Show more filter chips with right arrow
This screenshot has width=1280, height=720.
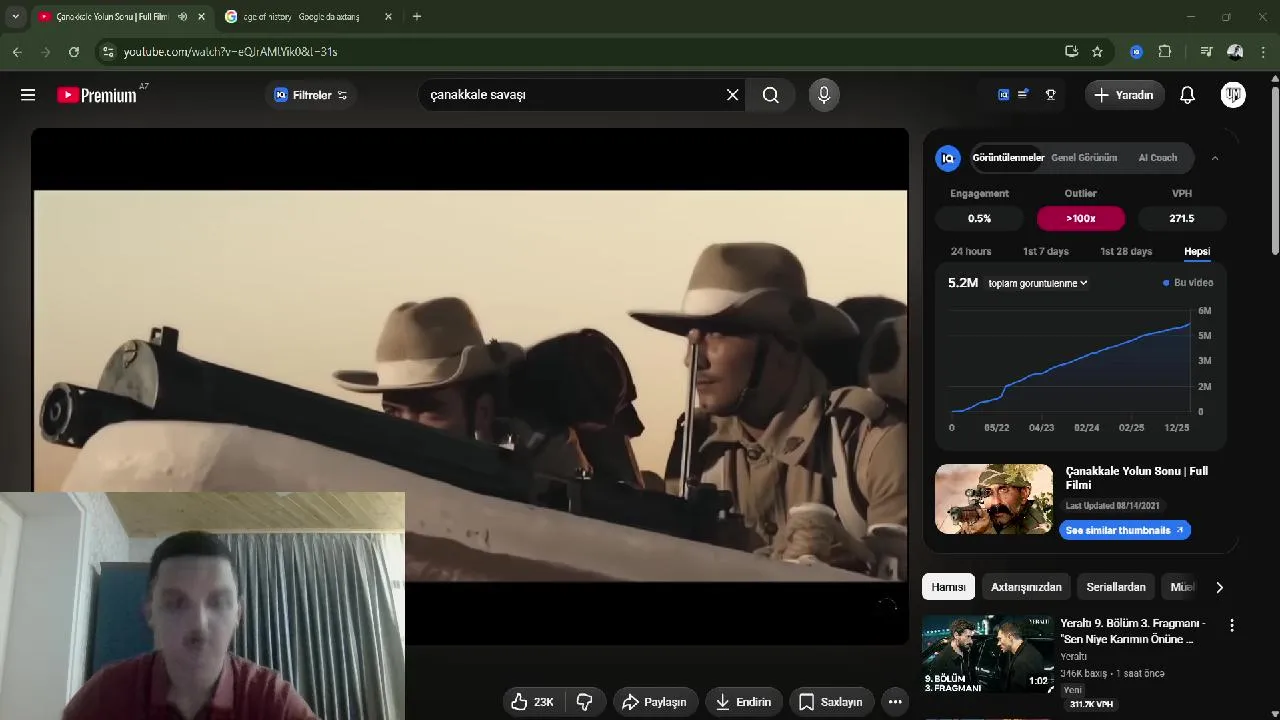1219,587
